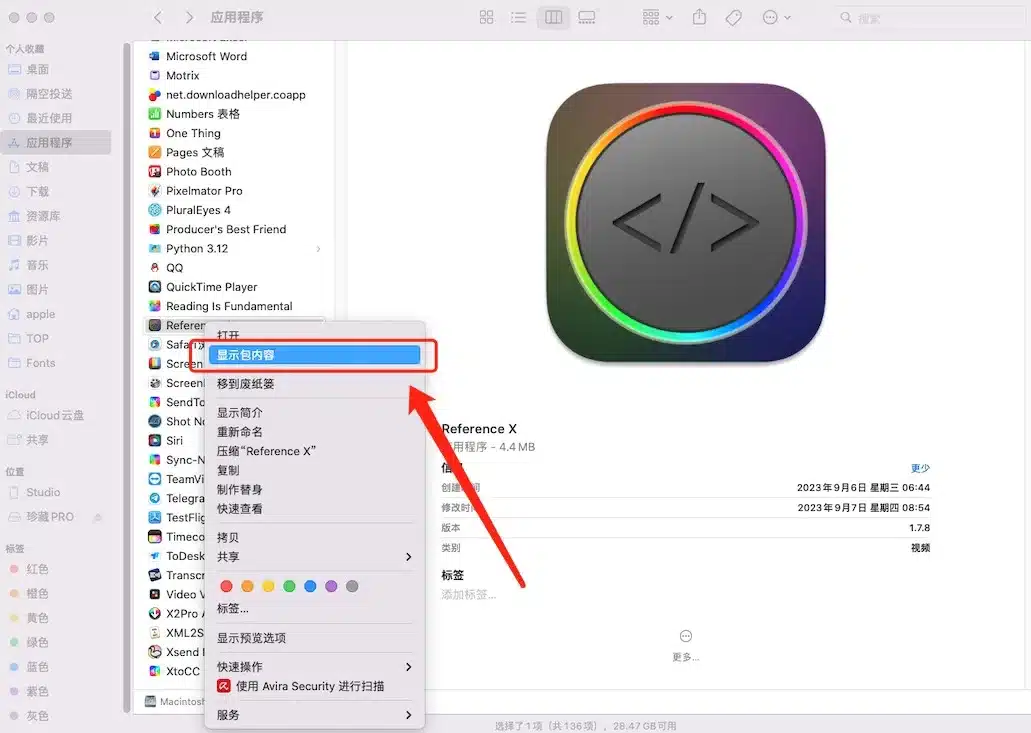Select the Siri app icon
Image resolution: width=1031 pixels, height=733 pixels.
click(155, 440)
